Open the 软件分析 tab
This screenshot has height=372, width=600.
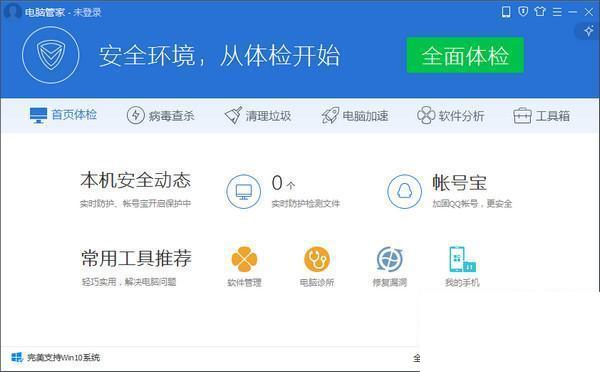click(x=451, y=116)
